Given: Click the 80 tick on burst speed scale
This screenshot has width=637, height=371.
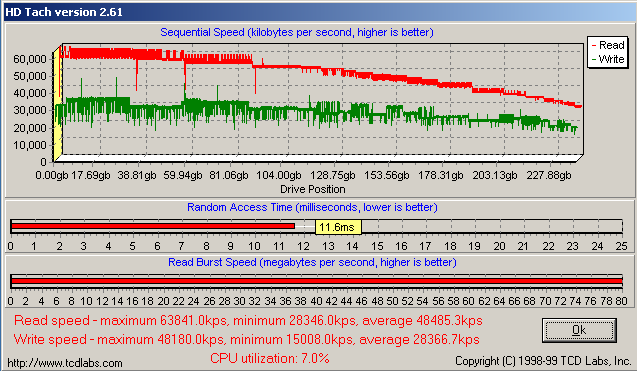Looking at the screenshot, I should [622, 301].
